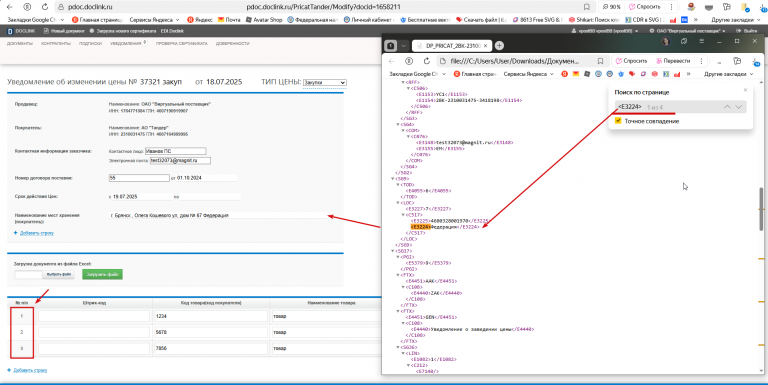Screen dimensions: 768x385
Task: Close the page search panel
Action: coord(745,90)
